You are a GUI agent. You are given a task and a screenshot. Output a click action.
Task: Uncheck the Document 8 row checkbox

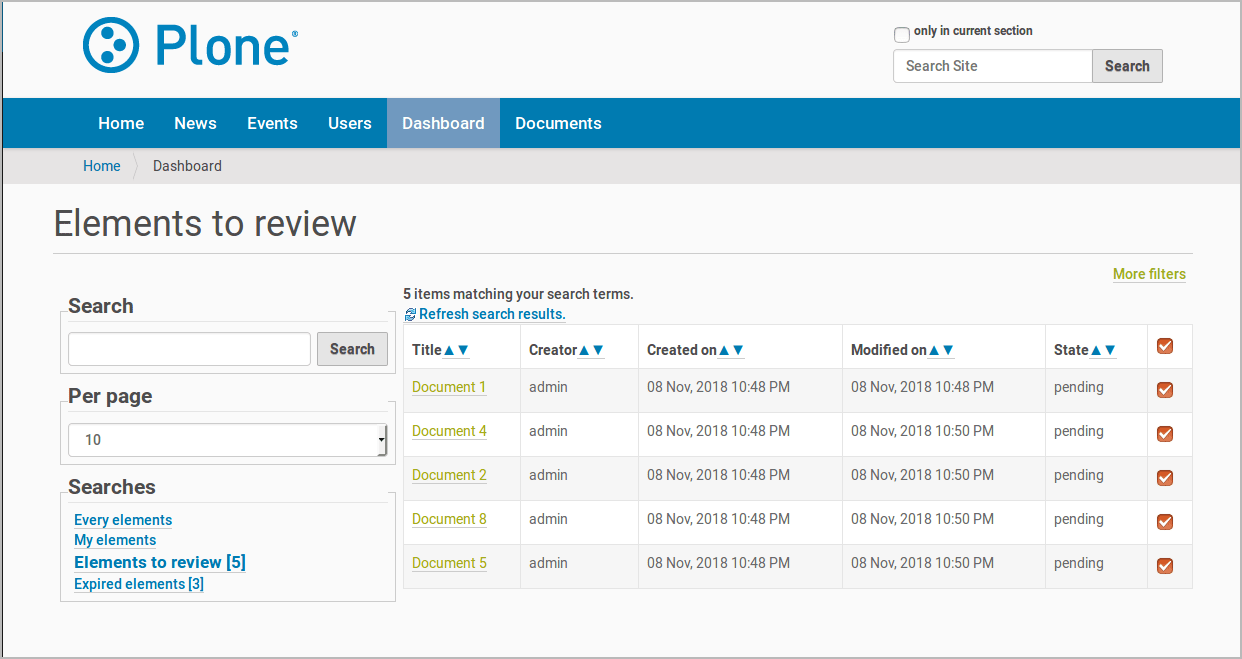pos(1165,522)
